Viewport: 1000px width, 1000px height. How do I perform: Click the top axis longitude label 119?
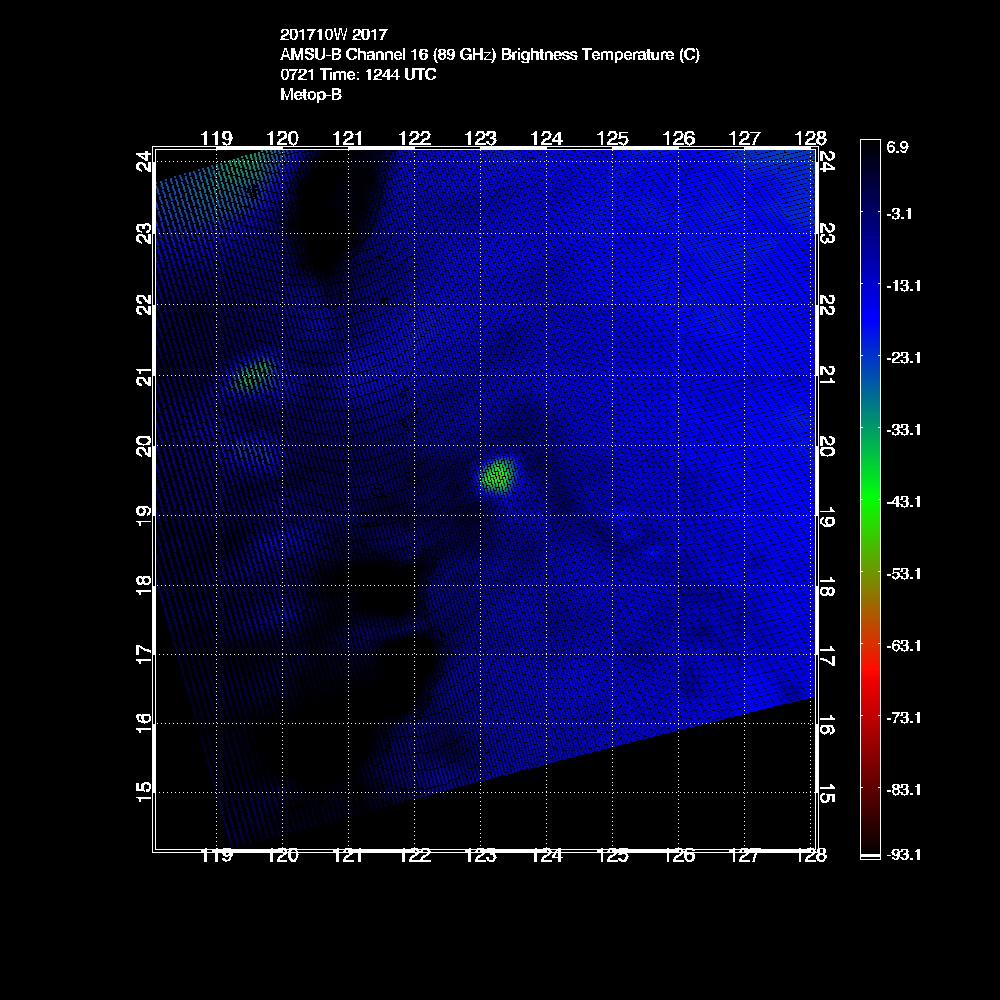(217, 138)
